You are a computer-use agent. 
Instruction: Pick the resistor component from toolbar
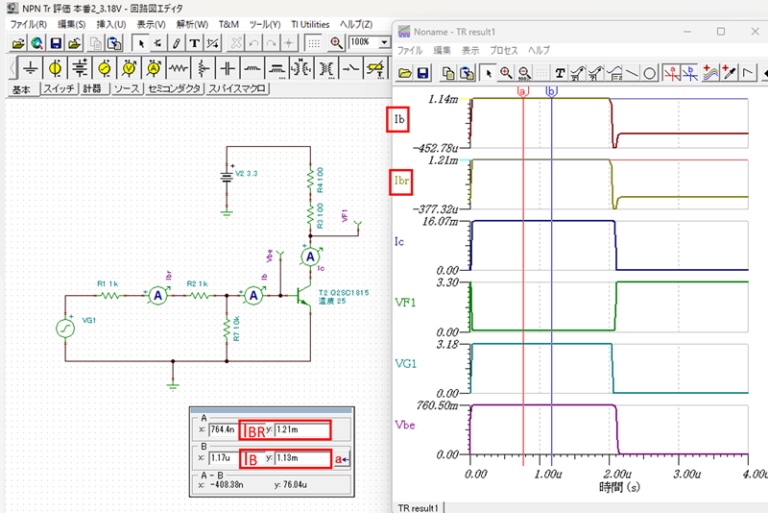click(179, 69)
